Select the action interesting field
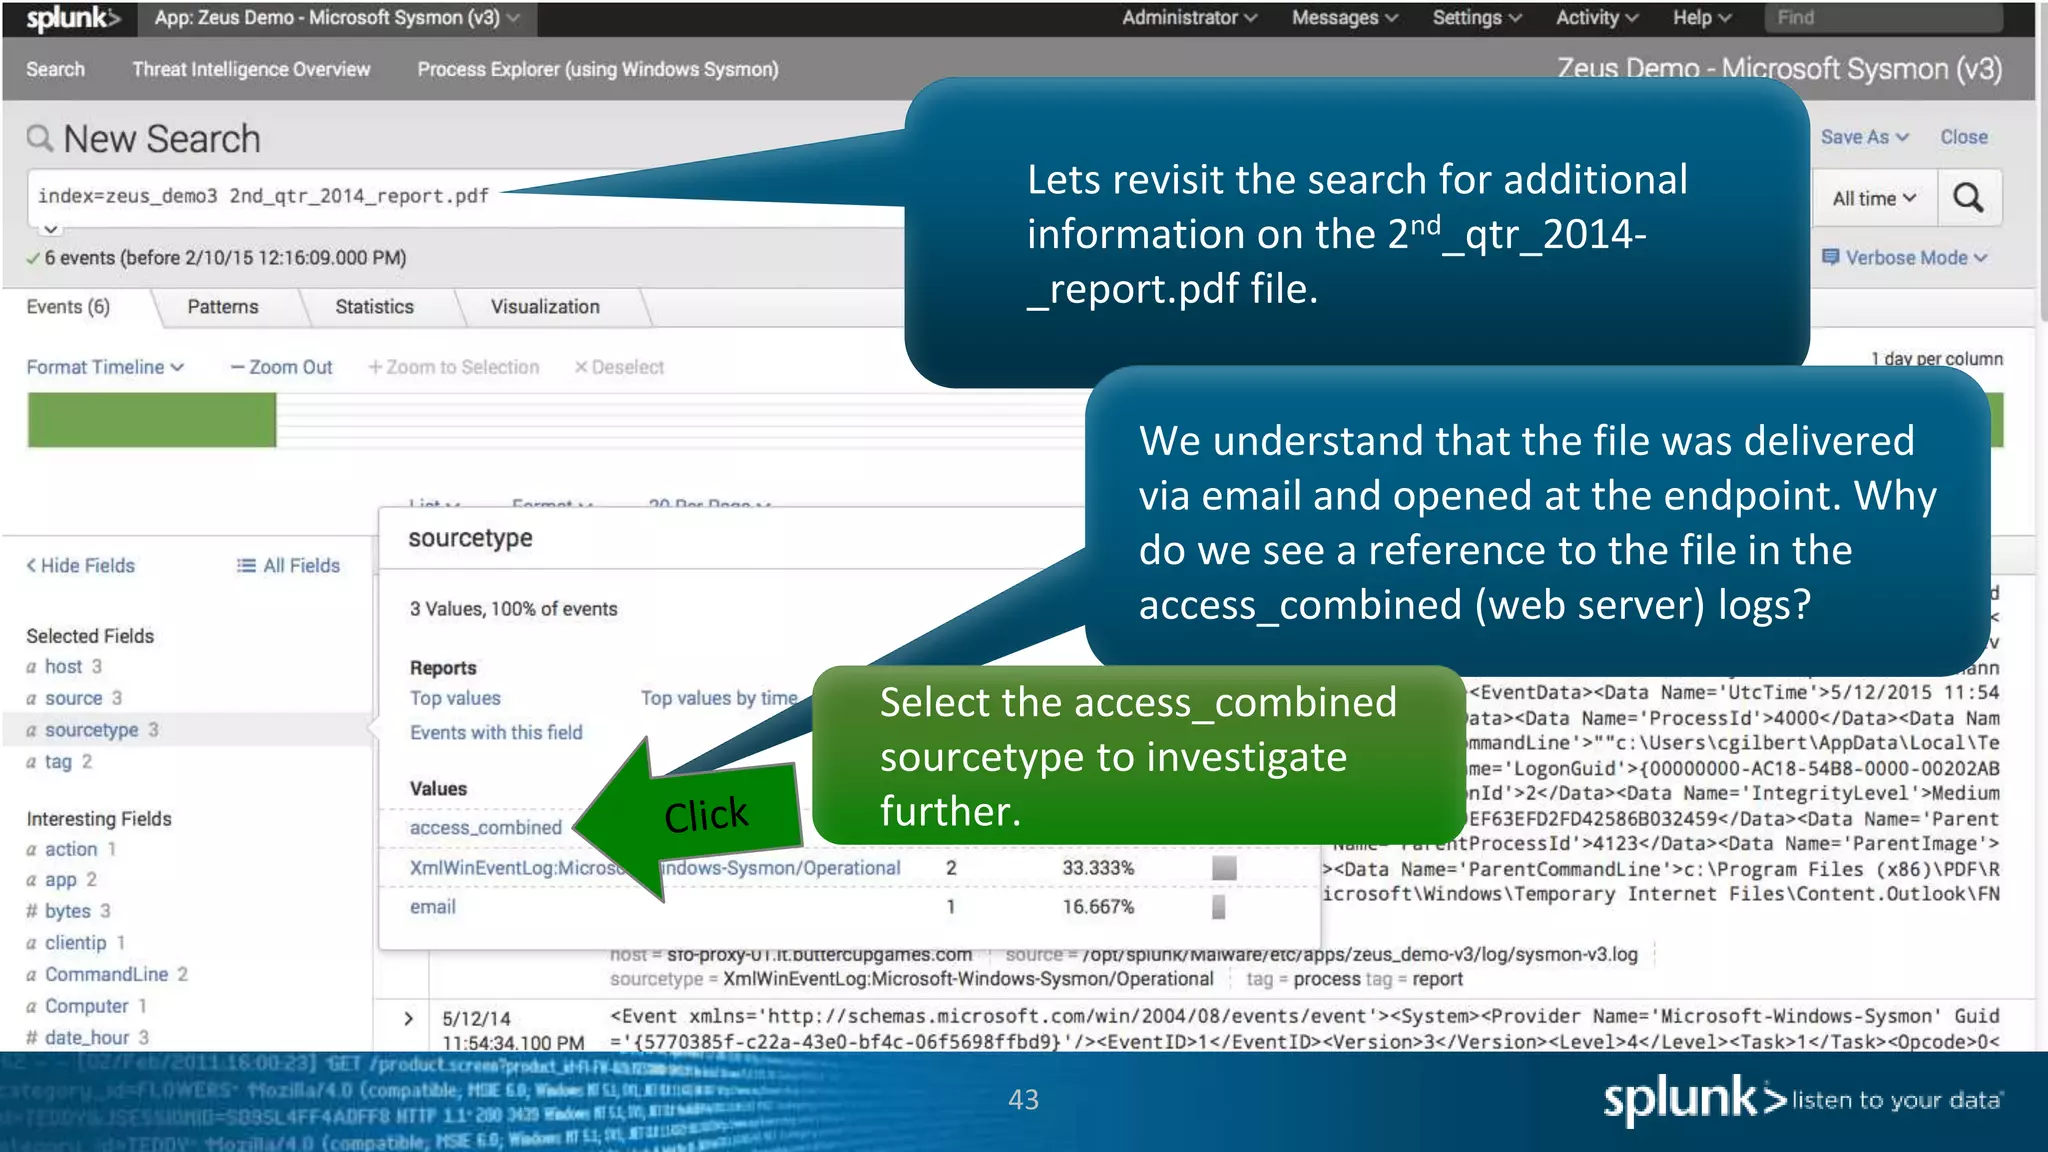Image resolution: width=2048 pixels, height=1152 pixels. point(71,849)
